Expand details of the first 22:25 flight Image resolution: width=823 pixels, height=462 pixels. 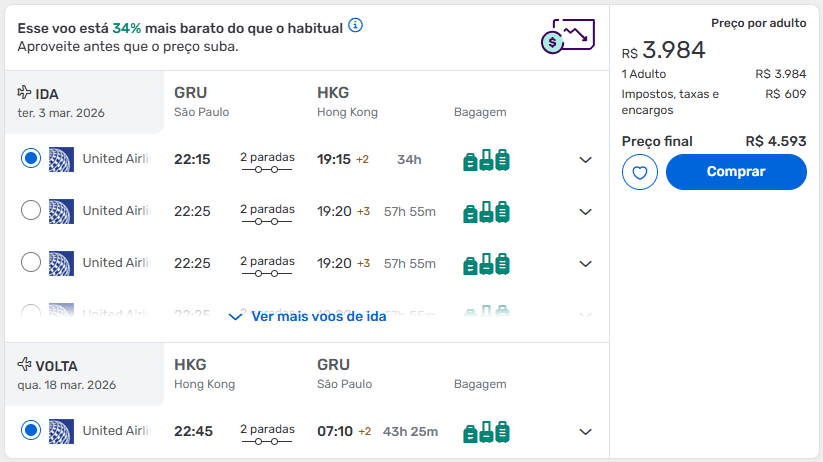(585, 212)
